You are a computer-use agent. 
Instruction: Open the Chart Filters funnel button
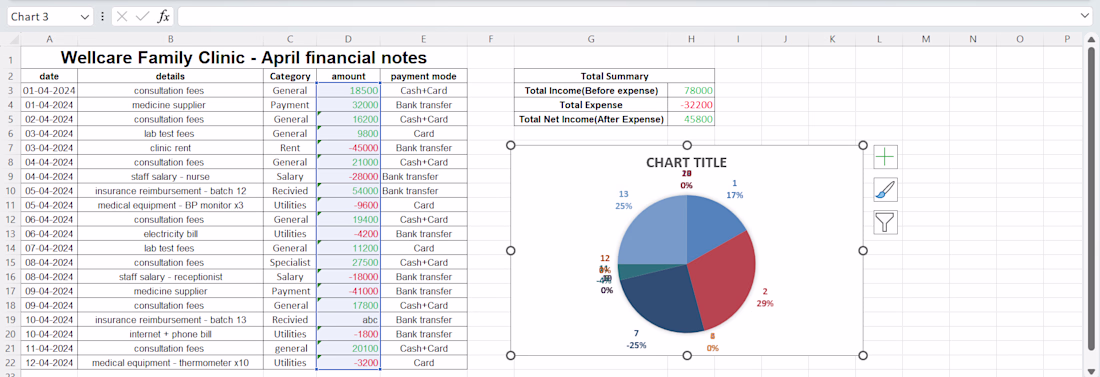[x=886, y=223]
